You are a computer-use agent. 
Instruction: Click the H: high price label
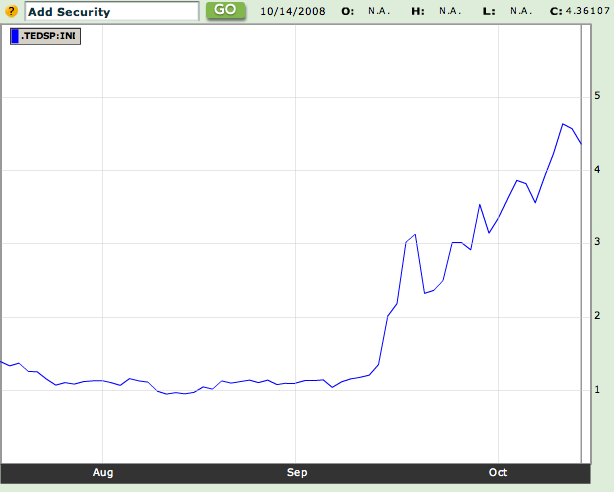click(418, 11)
